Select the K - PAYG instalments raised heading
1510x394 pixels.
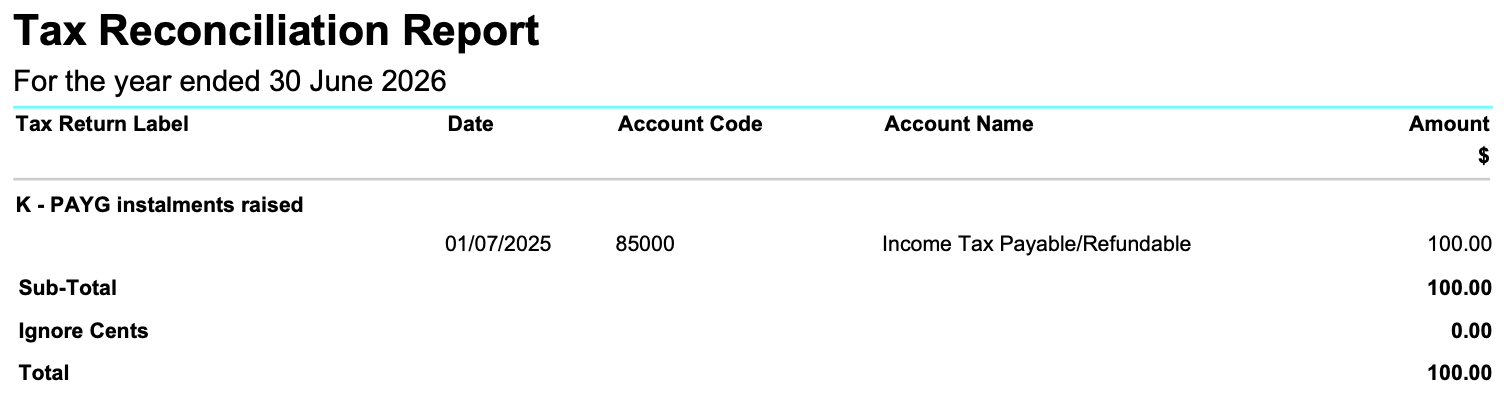coord(160,205)
